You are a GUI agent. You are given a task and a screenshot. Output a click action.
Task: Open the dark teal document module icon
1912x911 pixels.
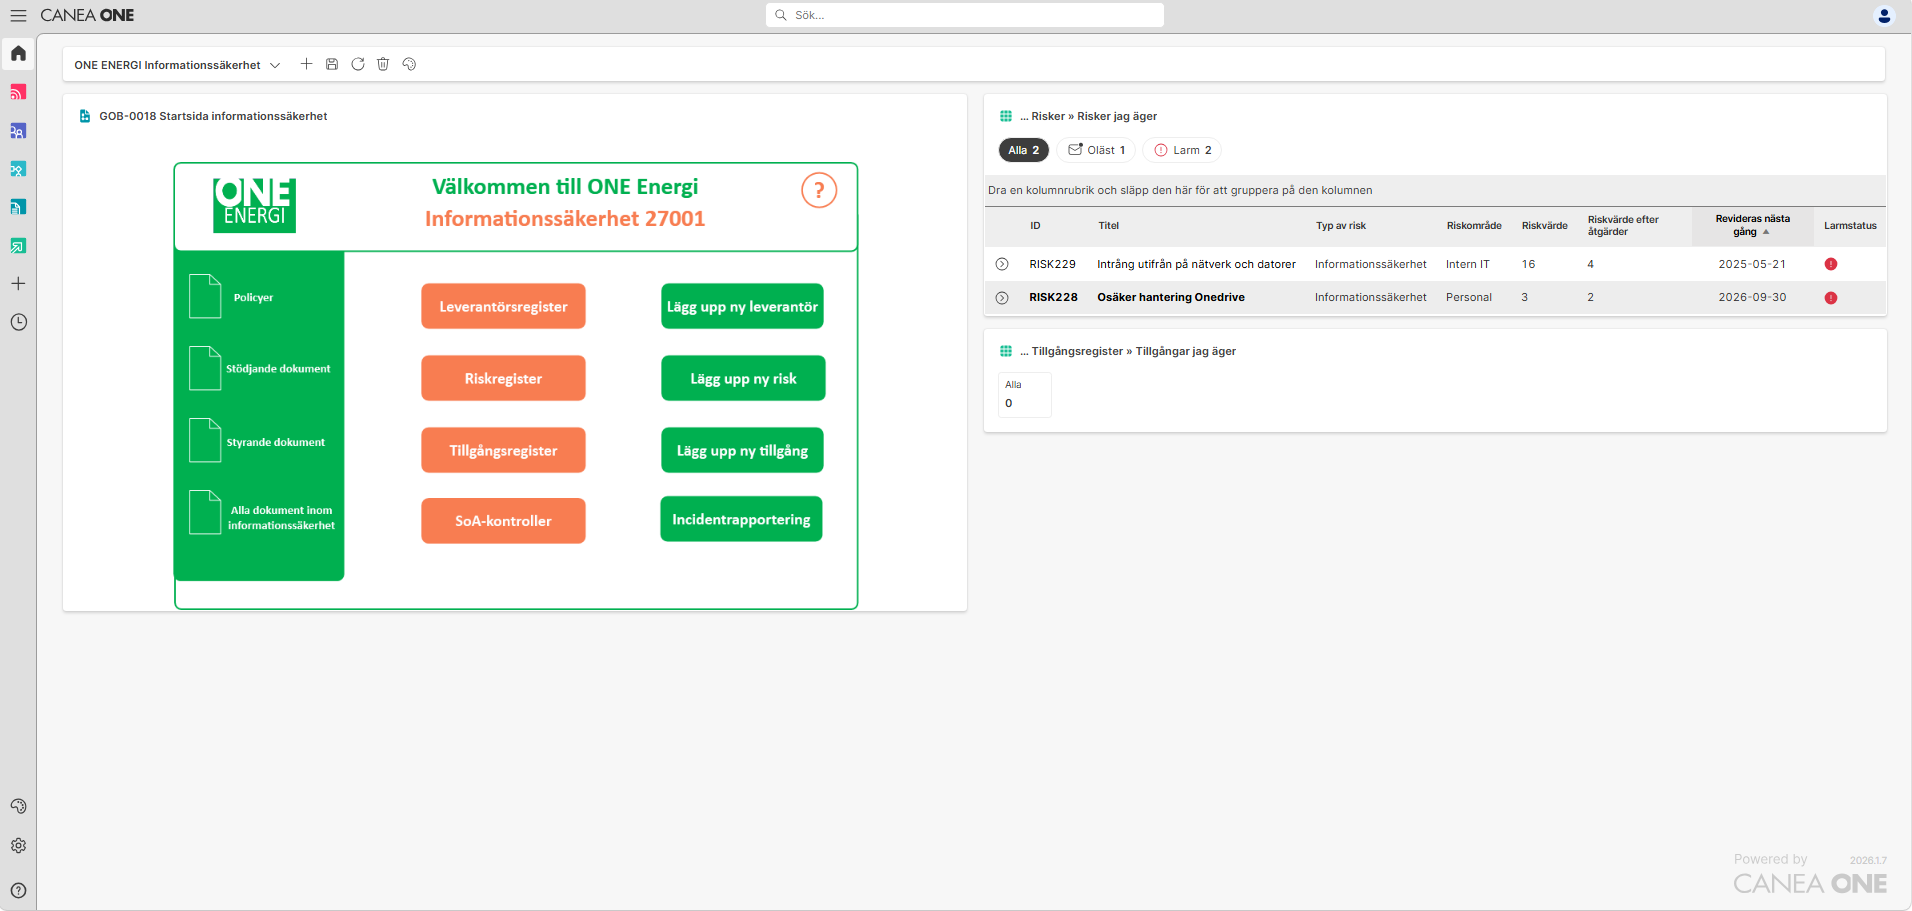pyautogui.click(x=18, y=207)
